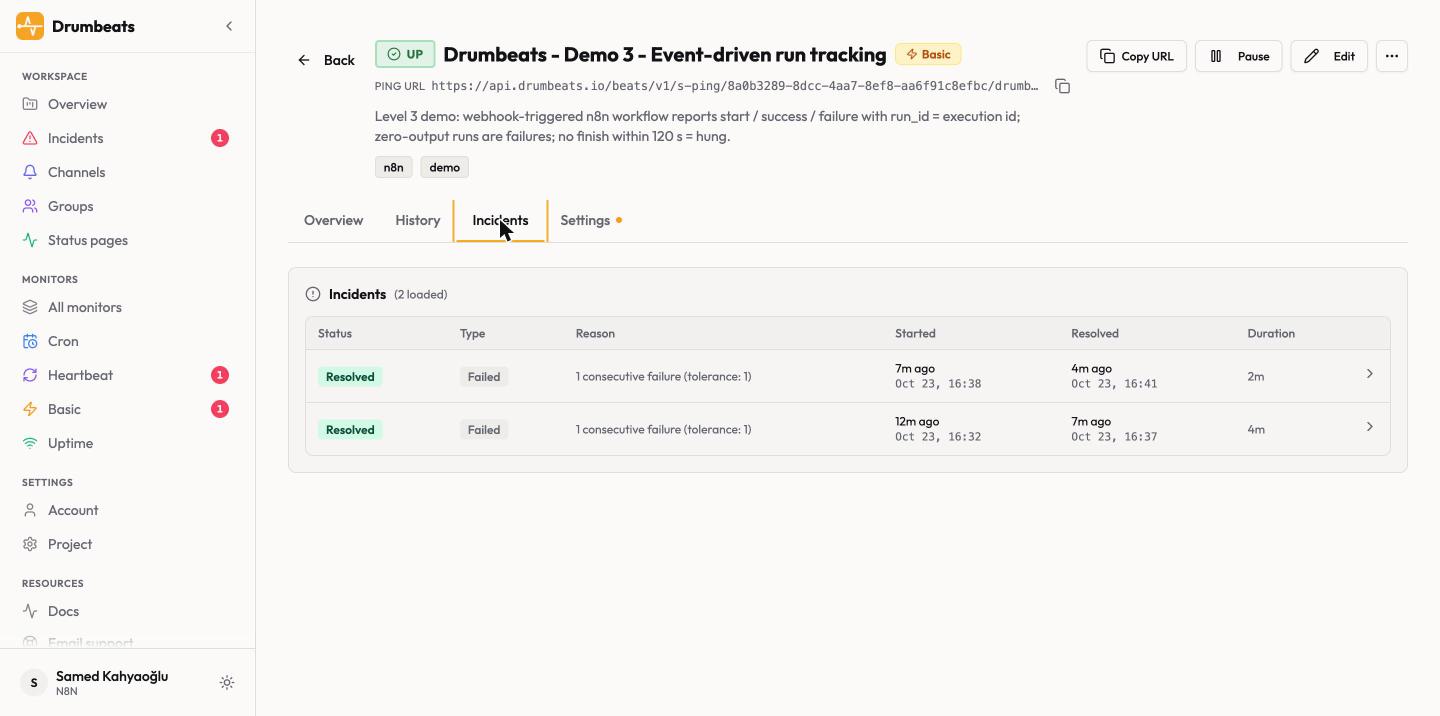
Task: Click the 2m duration value
Action: (x=1256, y=377)
